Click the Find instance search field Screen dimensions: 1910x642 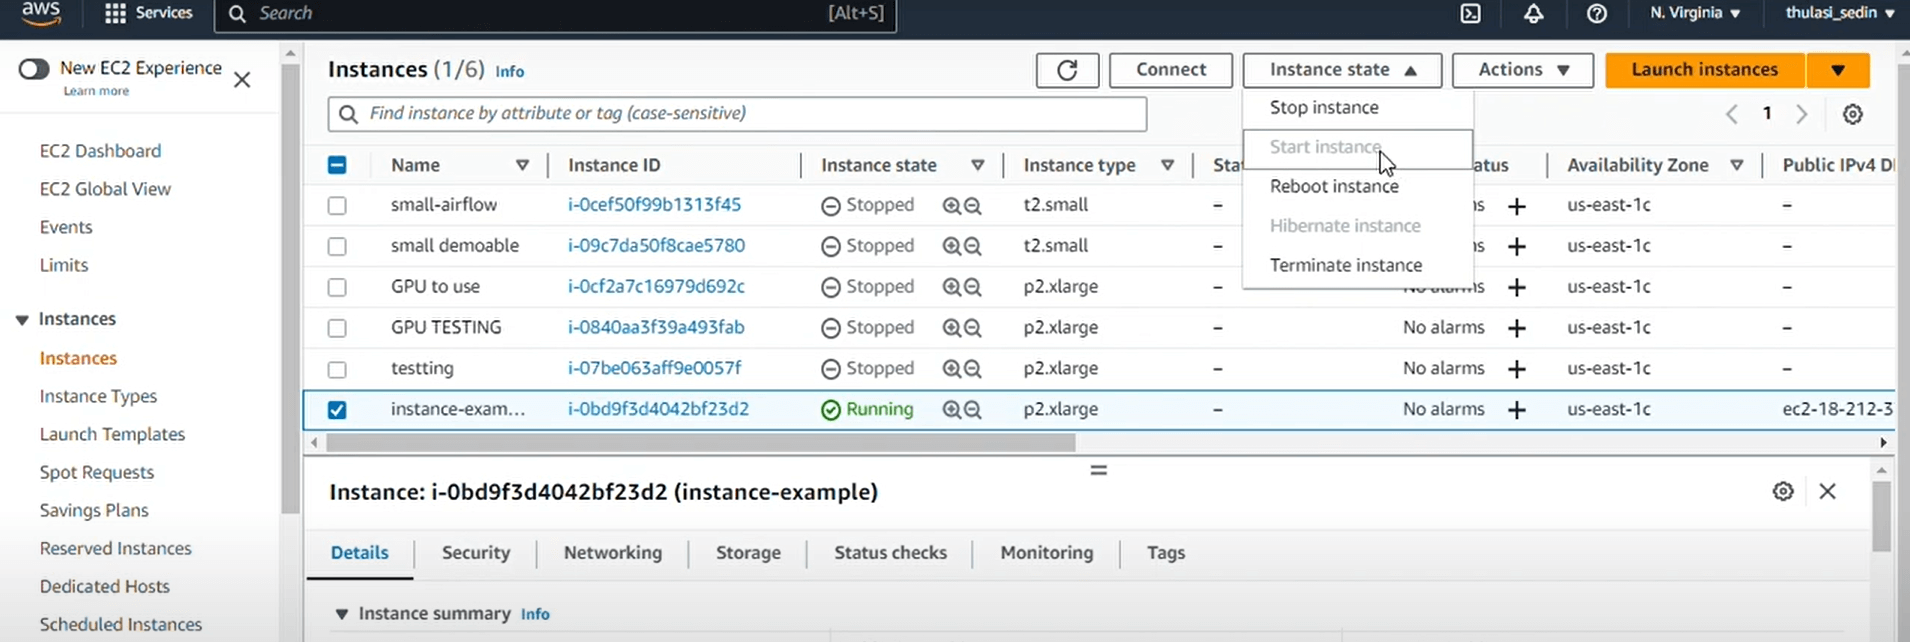(736, 114)
